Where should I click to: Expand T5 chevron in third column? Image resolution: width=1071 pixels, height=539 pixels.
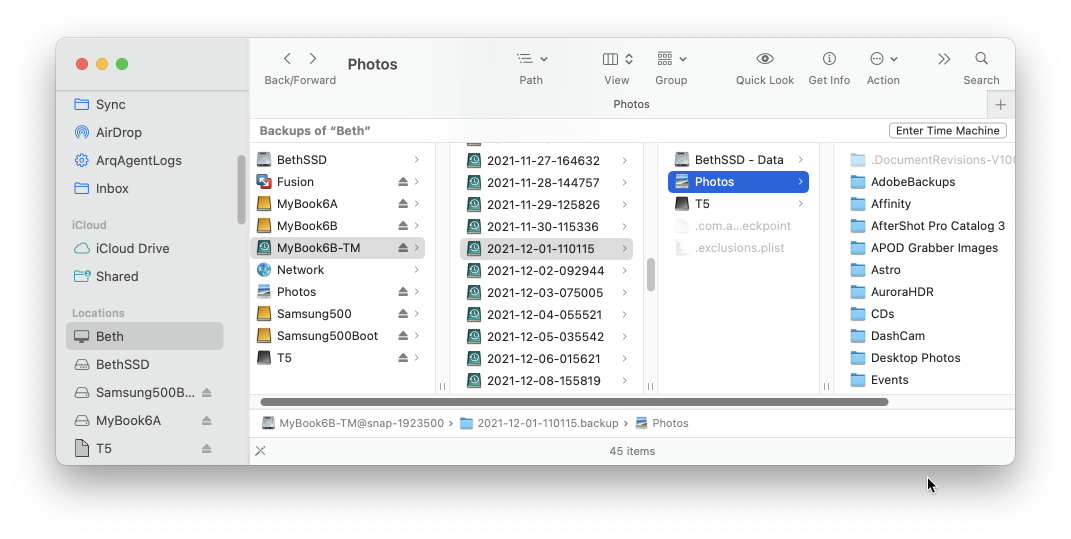(x=801, y=204)
